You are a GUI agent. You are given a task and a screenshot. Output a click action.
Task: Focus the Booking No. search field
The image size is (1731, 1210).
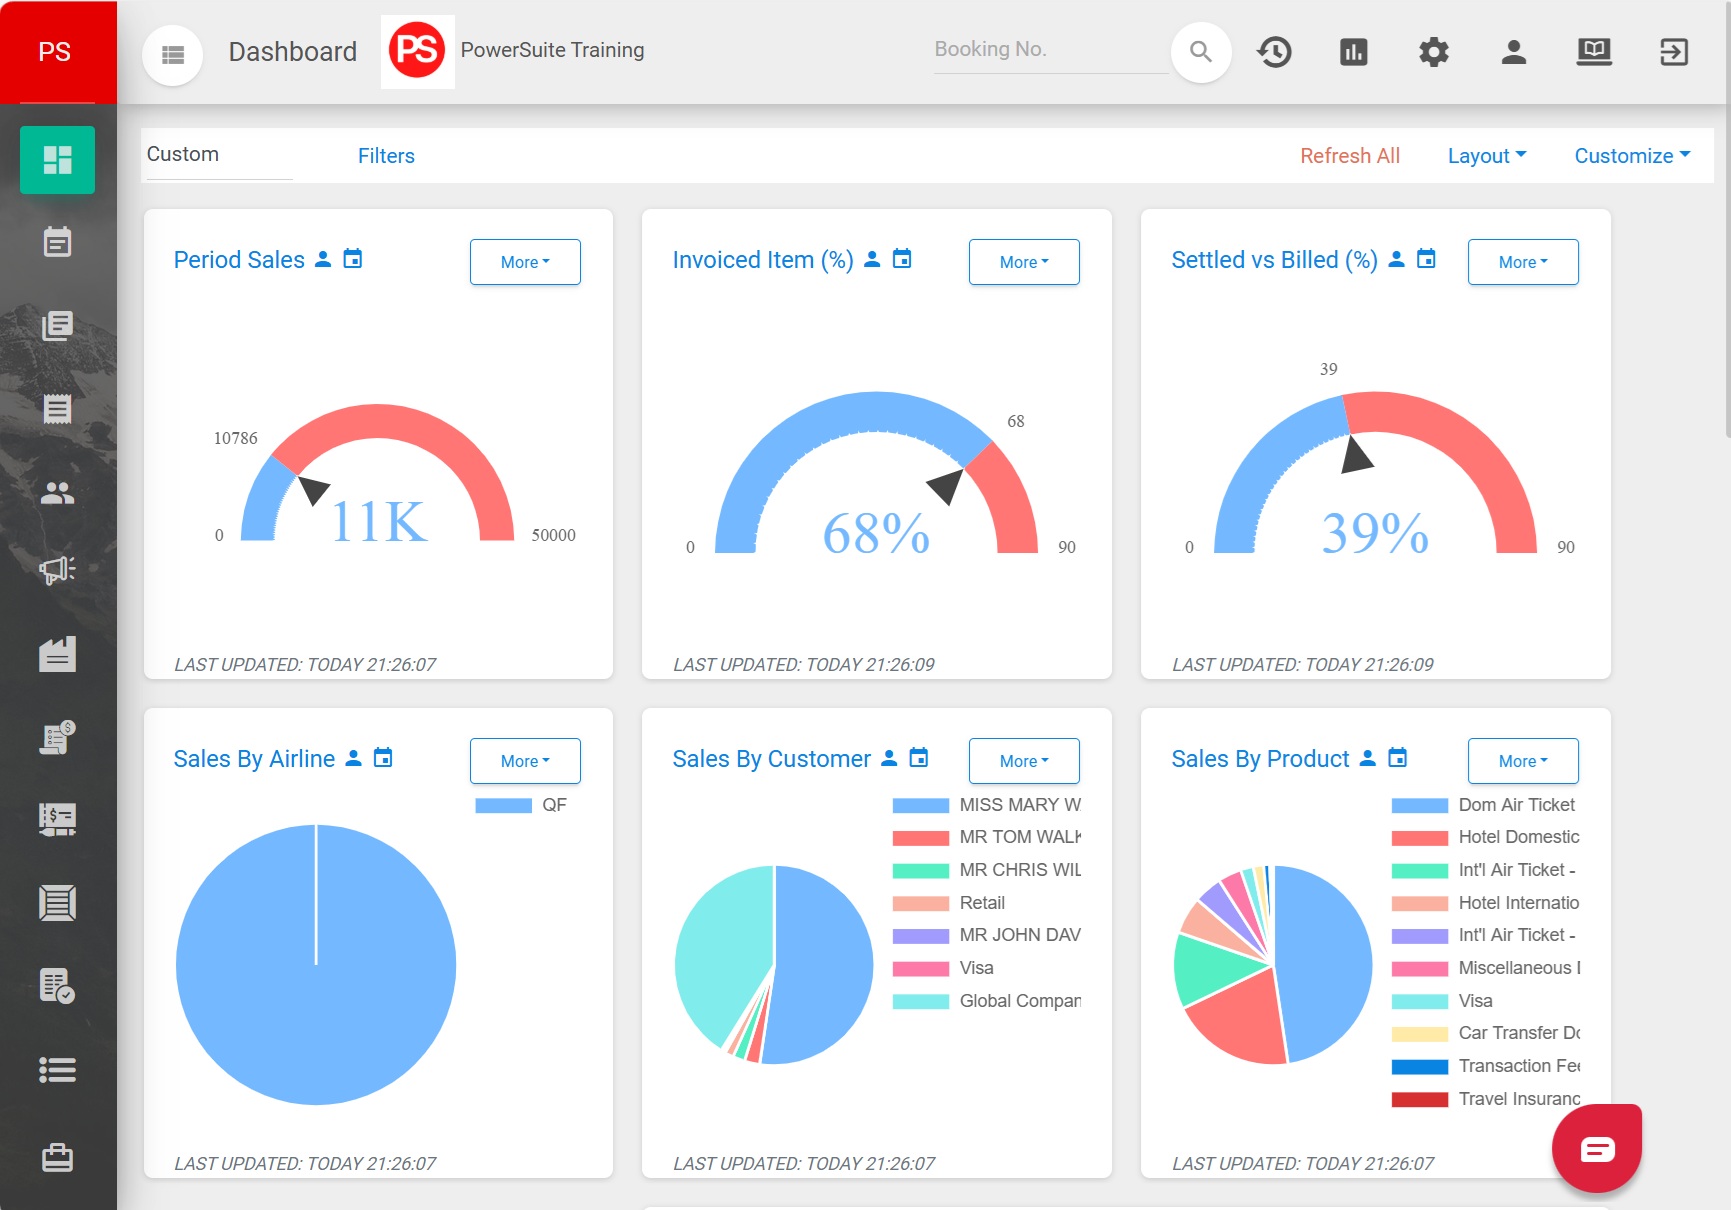click(x=1051, y=50)
